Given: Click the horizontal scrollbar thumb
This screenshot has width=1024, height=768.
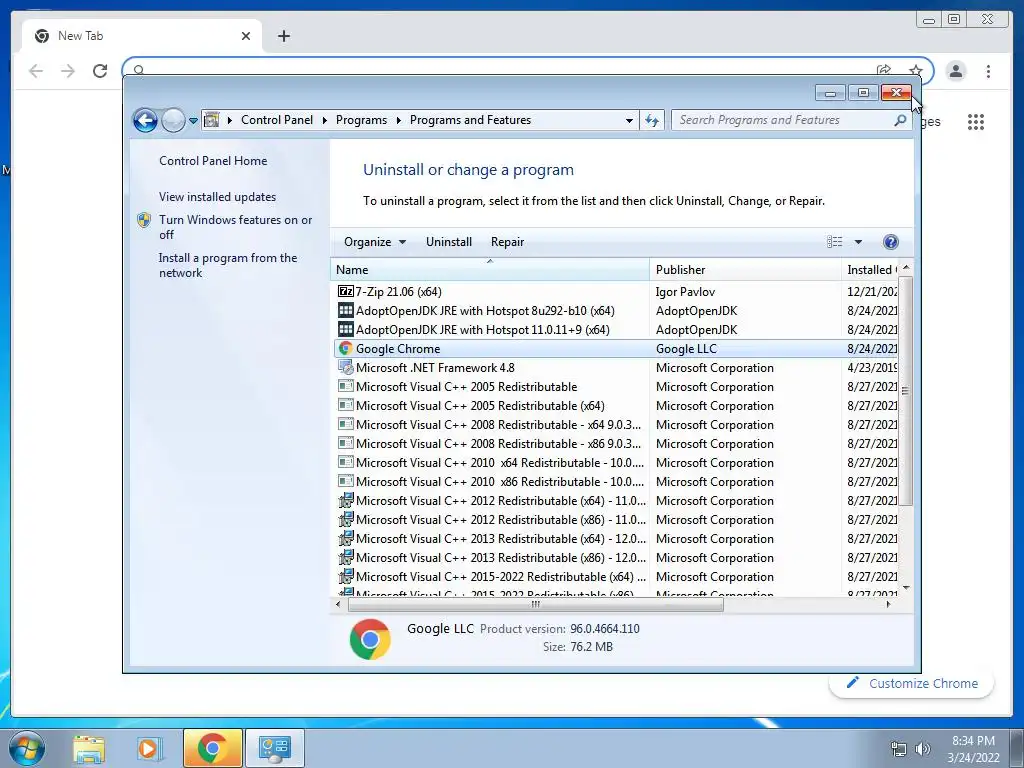Looking at the screenshot, I should click(536, 605).
